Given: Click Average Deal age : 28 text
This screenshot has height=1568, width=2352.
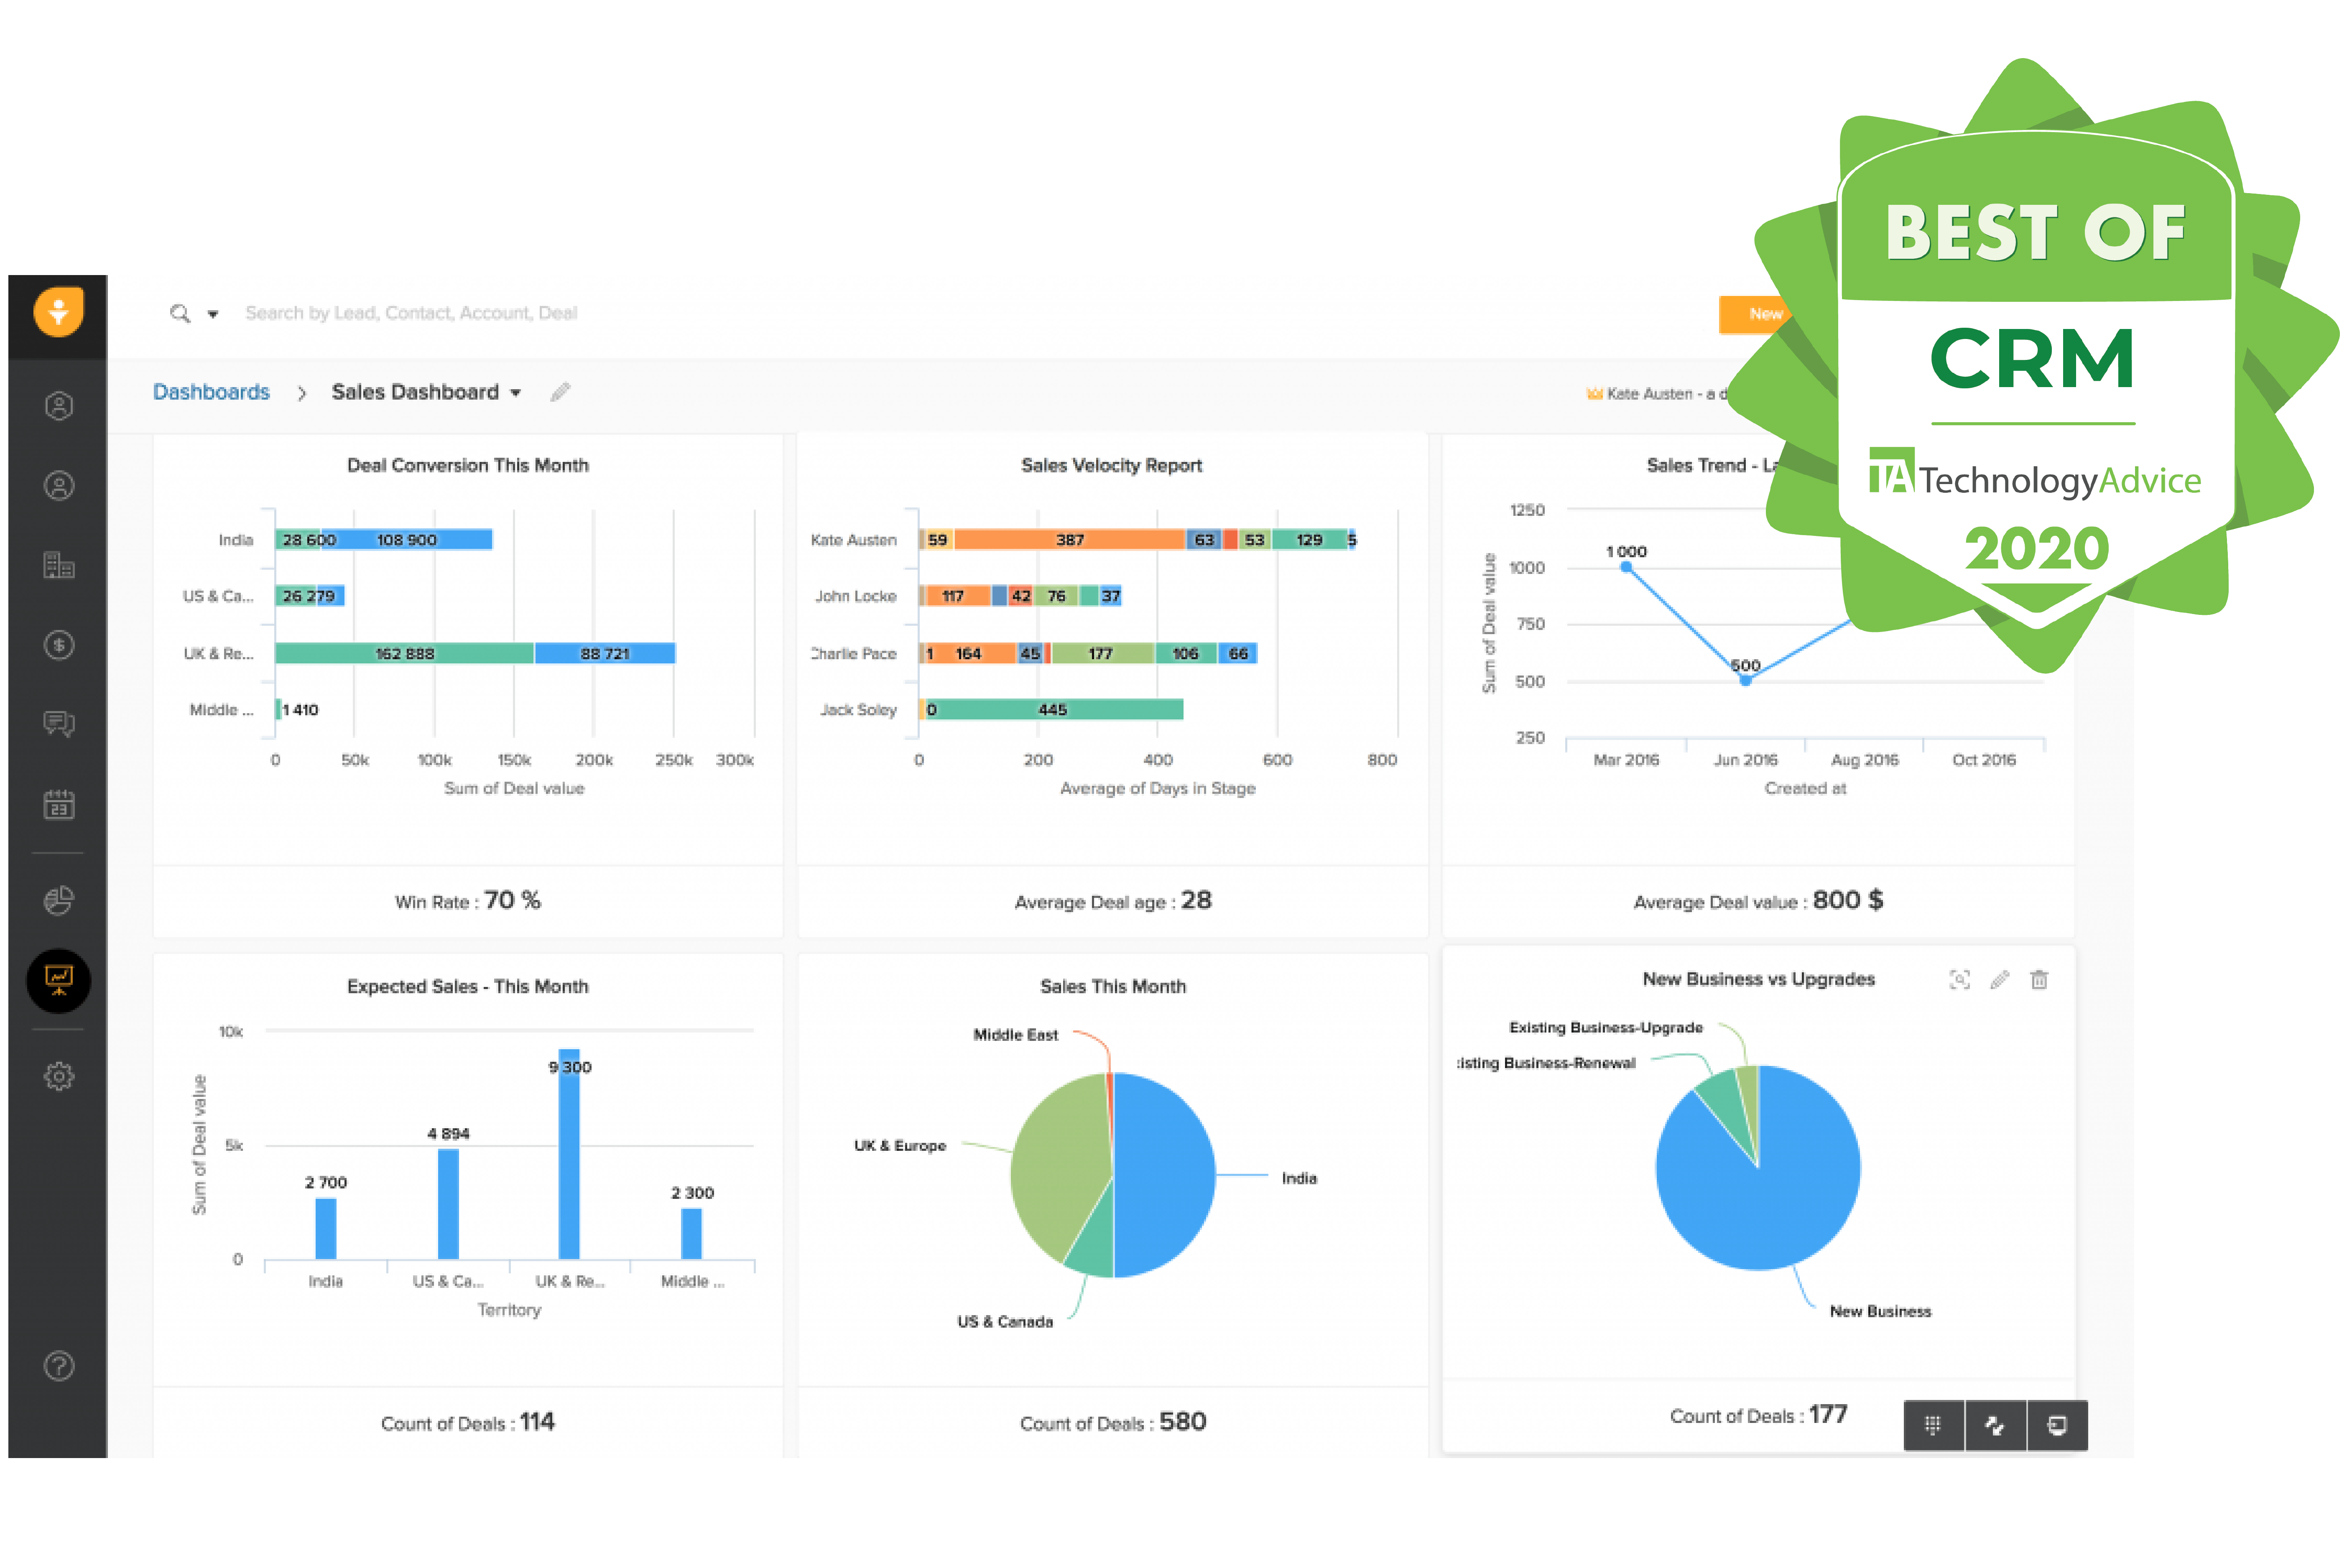Looking at the screenshot, I should click(1112, 901).
